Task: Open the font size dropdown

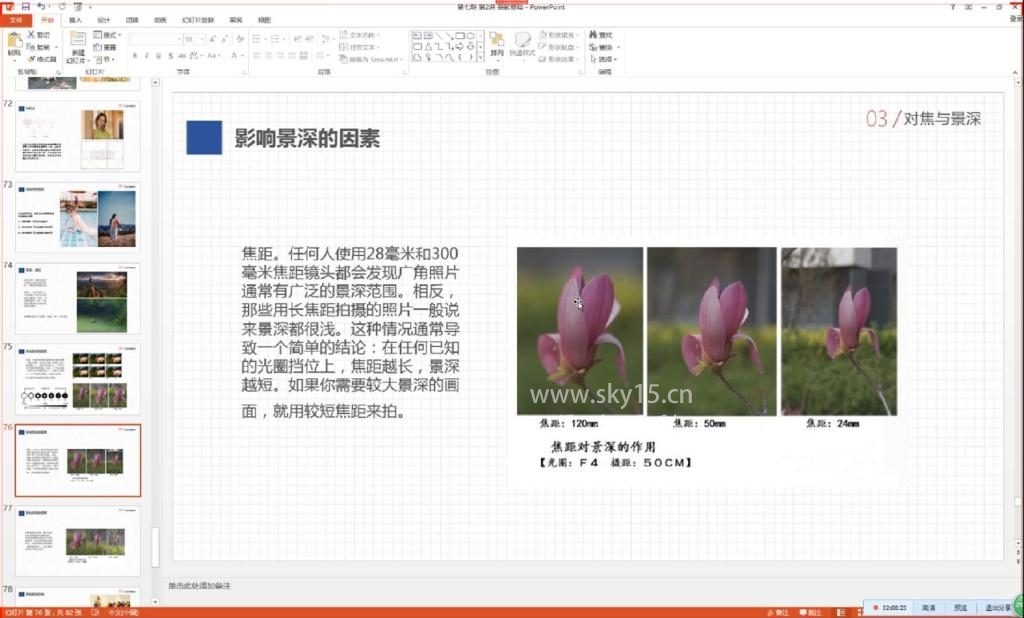Action: (x=202, y=39)
